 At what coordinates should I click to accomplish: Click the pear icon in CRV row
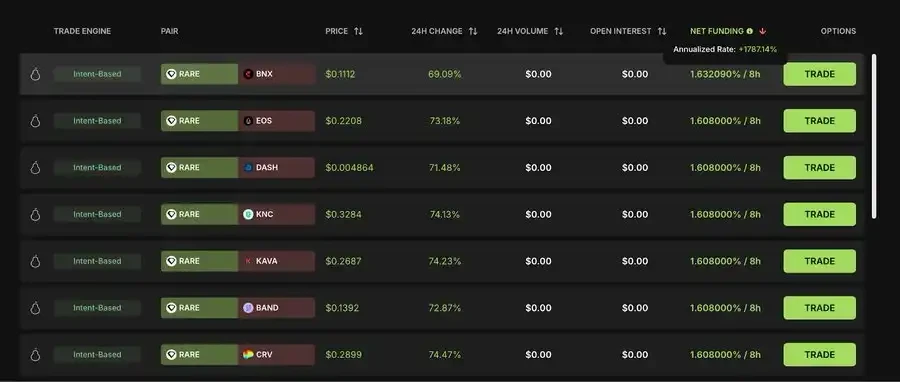click(35, 354)
